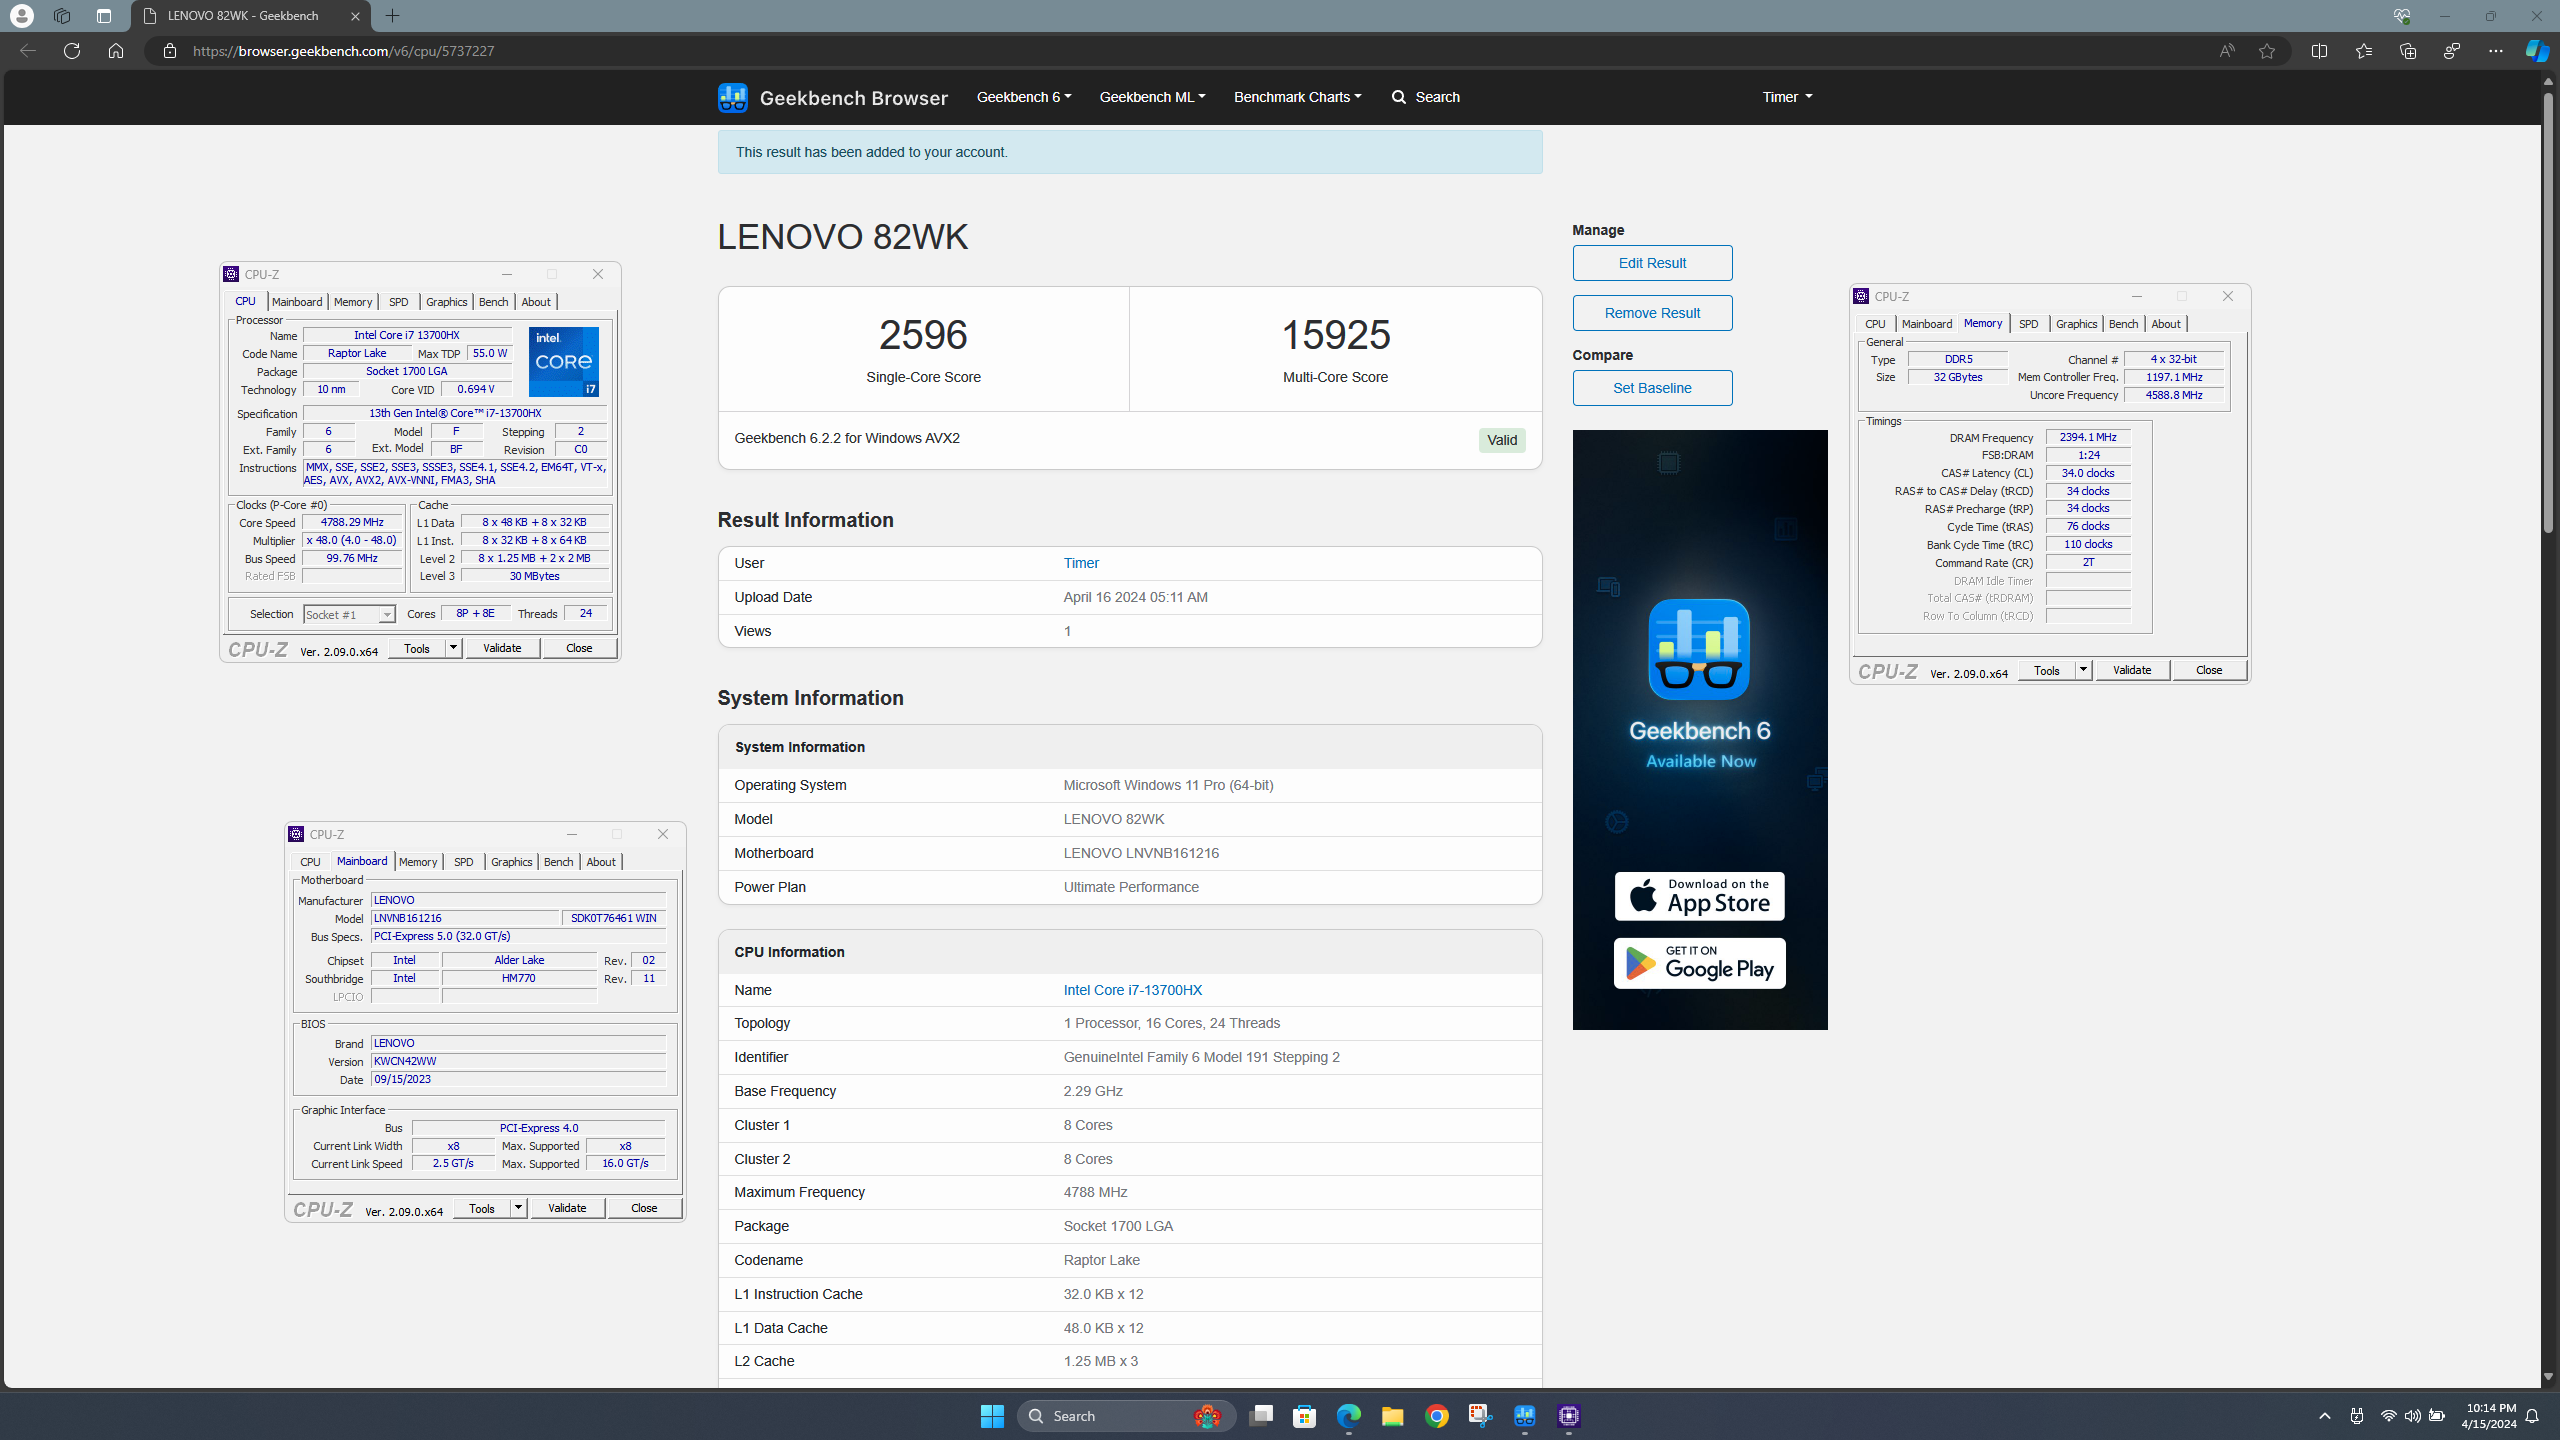Click the Tools button in CPU-Z CPU window

[416, 648]
